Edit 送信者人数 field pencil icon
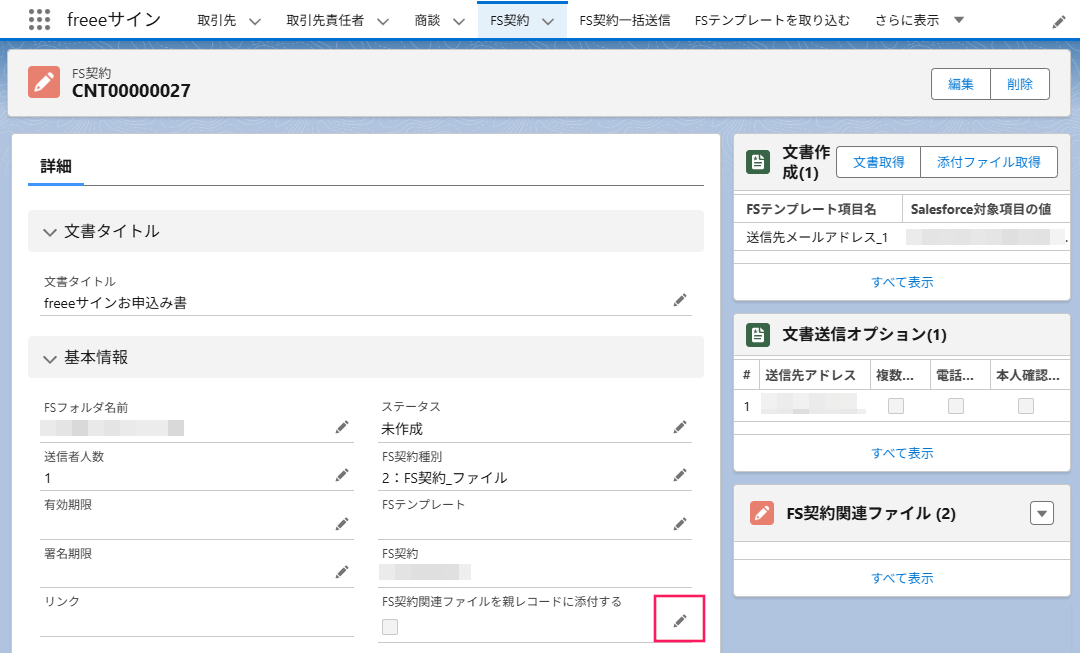This screenshot has height=653, width=1080. [x=342, y=475]
